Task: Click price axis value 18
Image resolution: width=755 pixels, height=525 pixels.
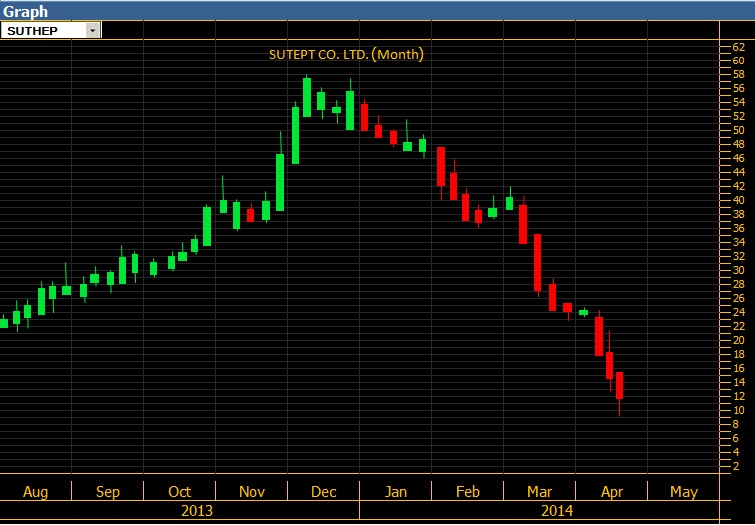Action: pyautogui.click(x=738, y=354)
